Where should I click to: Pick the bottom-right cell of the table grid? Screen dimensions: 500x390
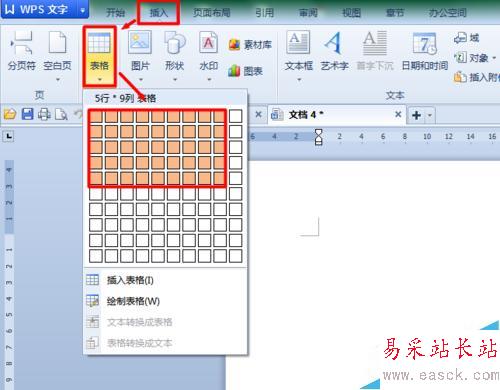tap(236, 256)
